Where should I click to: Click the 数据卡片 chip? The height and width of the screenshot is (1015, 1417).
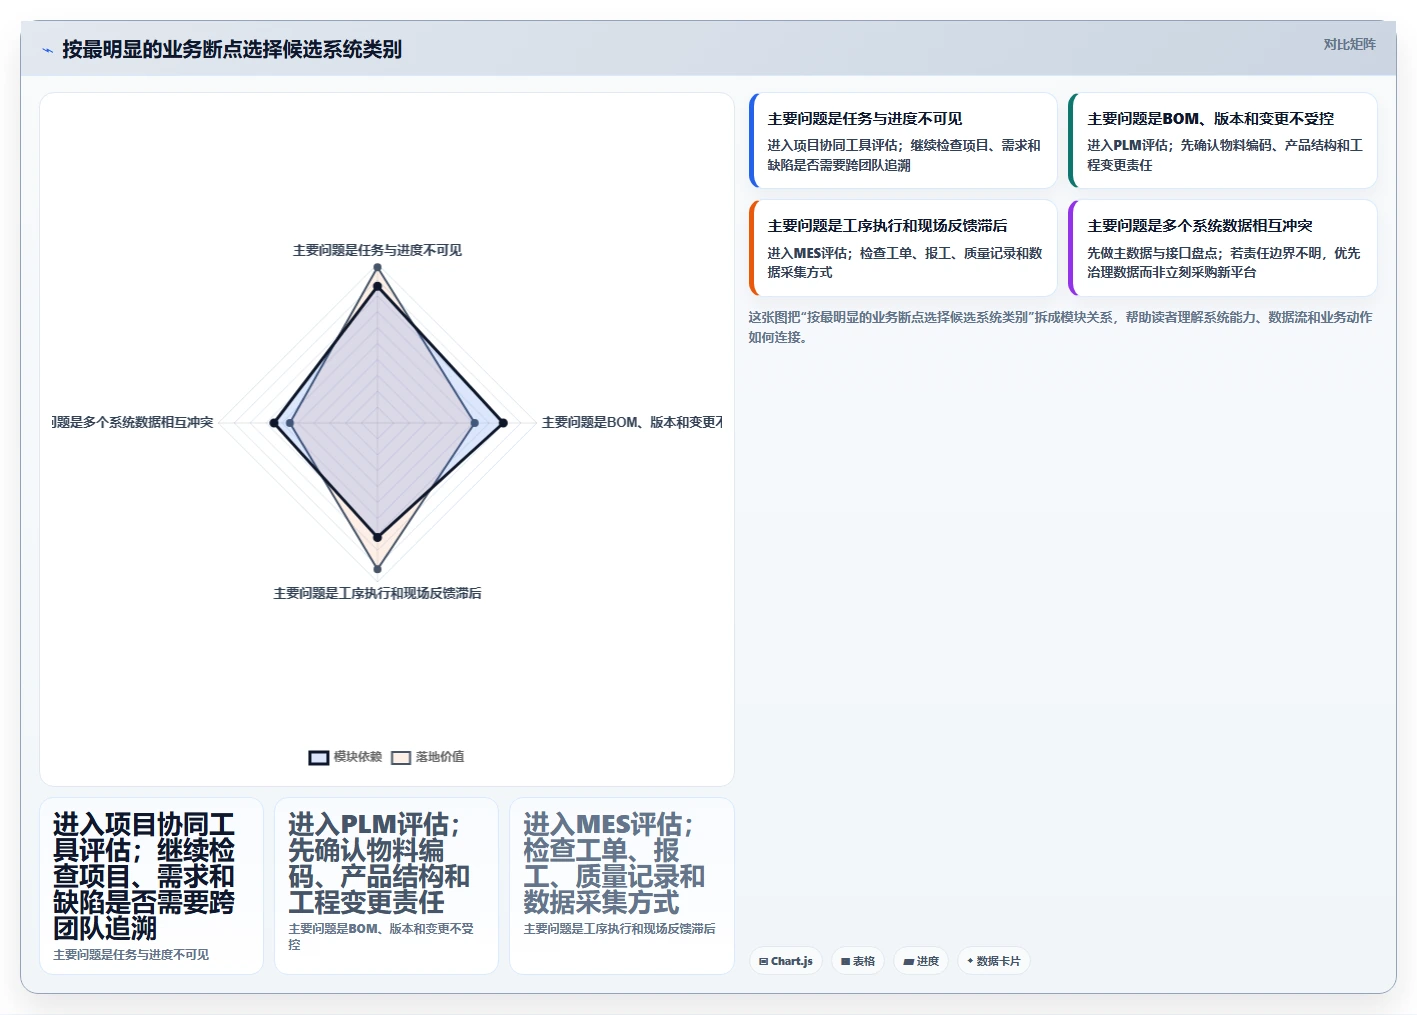tap(994, 961)
